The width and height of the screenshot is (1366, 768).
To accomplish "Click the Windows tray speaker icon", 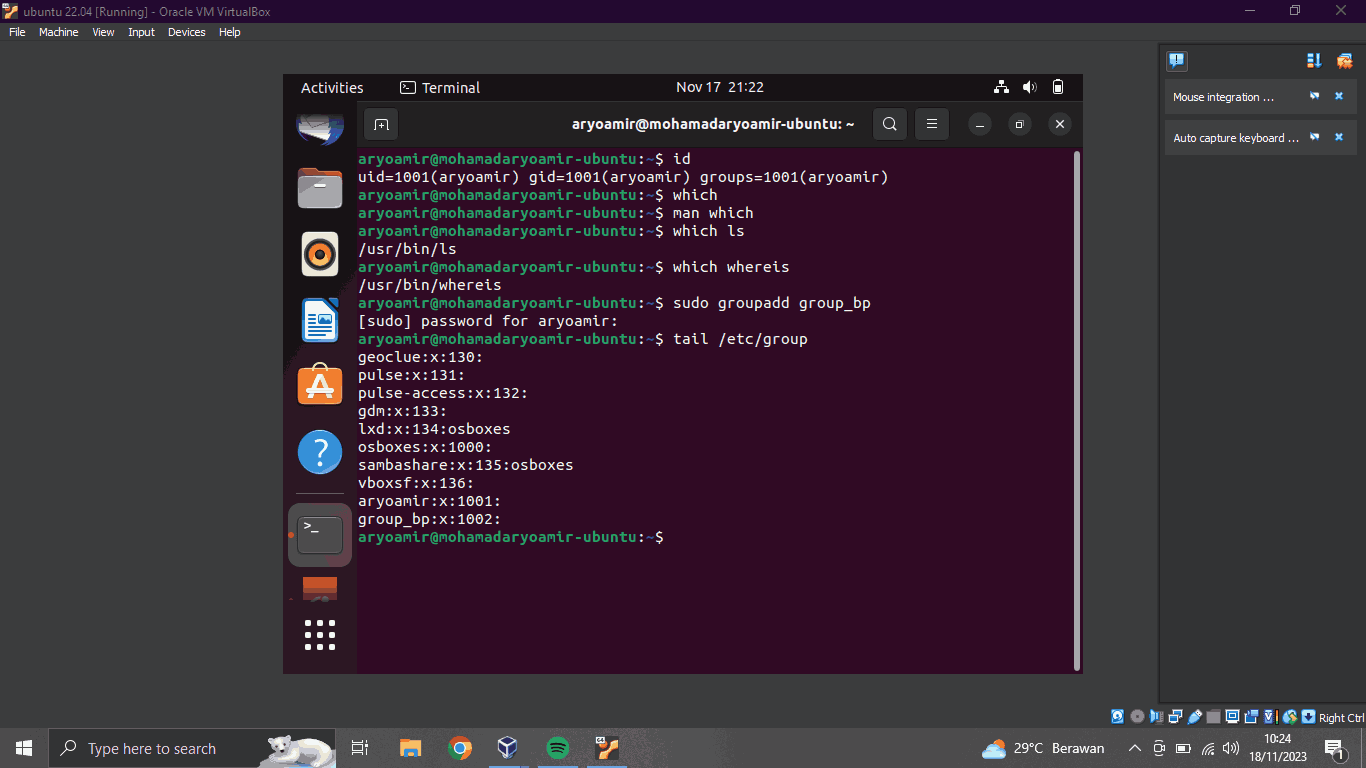I will coord(1231,748).
